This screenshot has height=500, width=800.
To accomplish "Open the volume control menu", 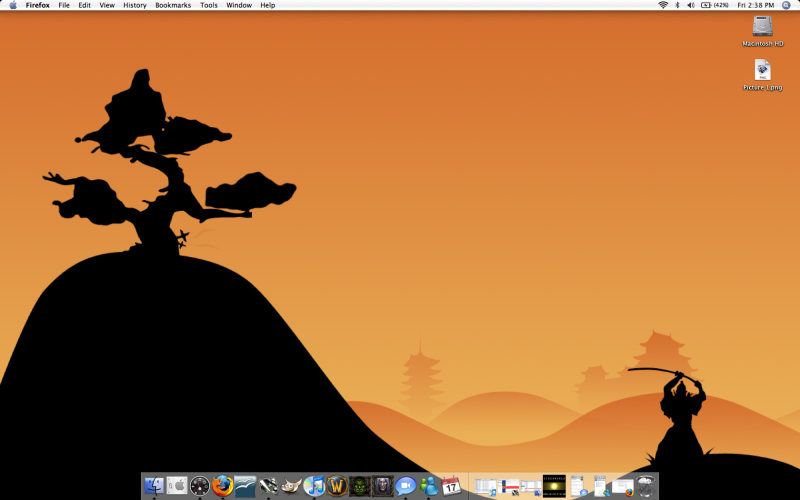I will click(690, 5).
